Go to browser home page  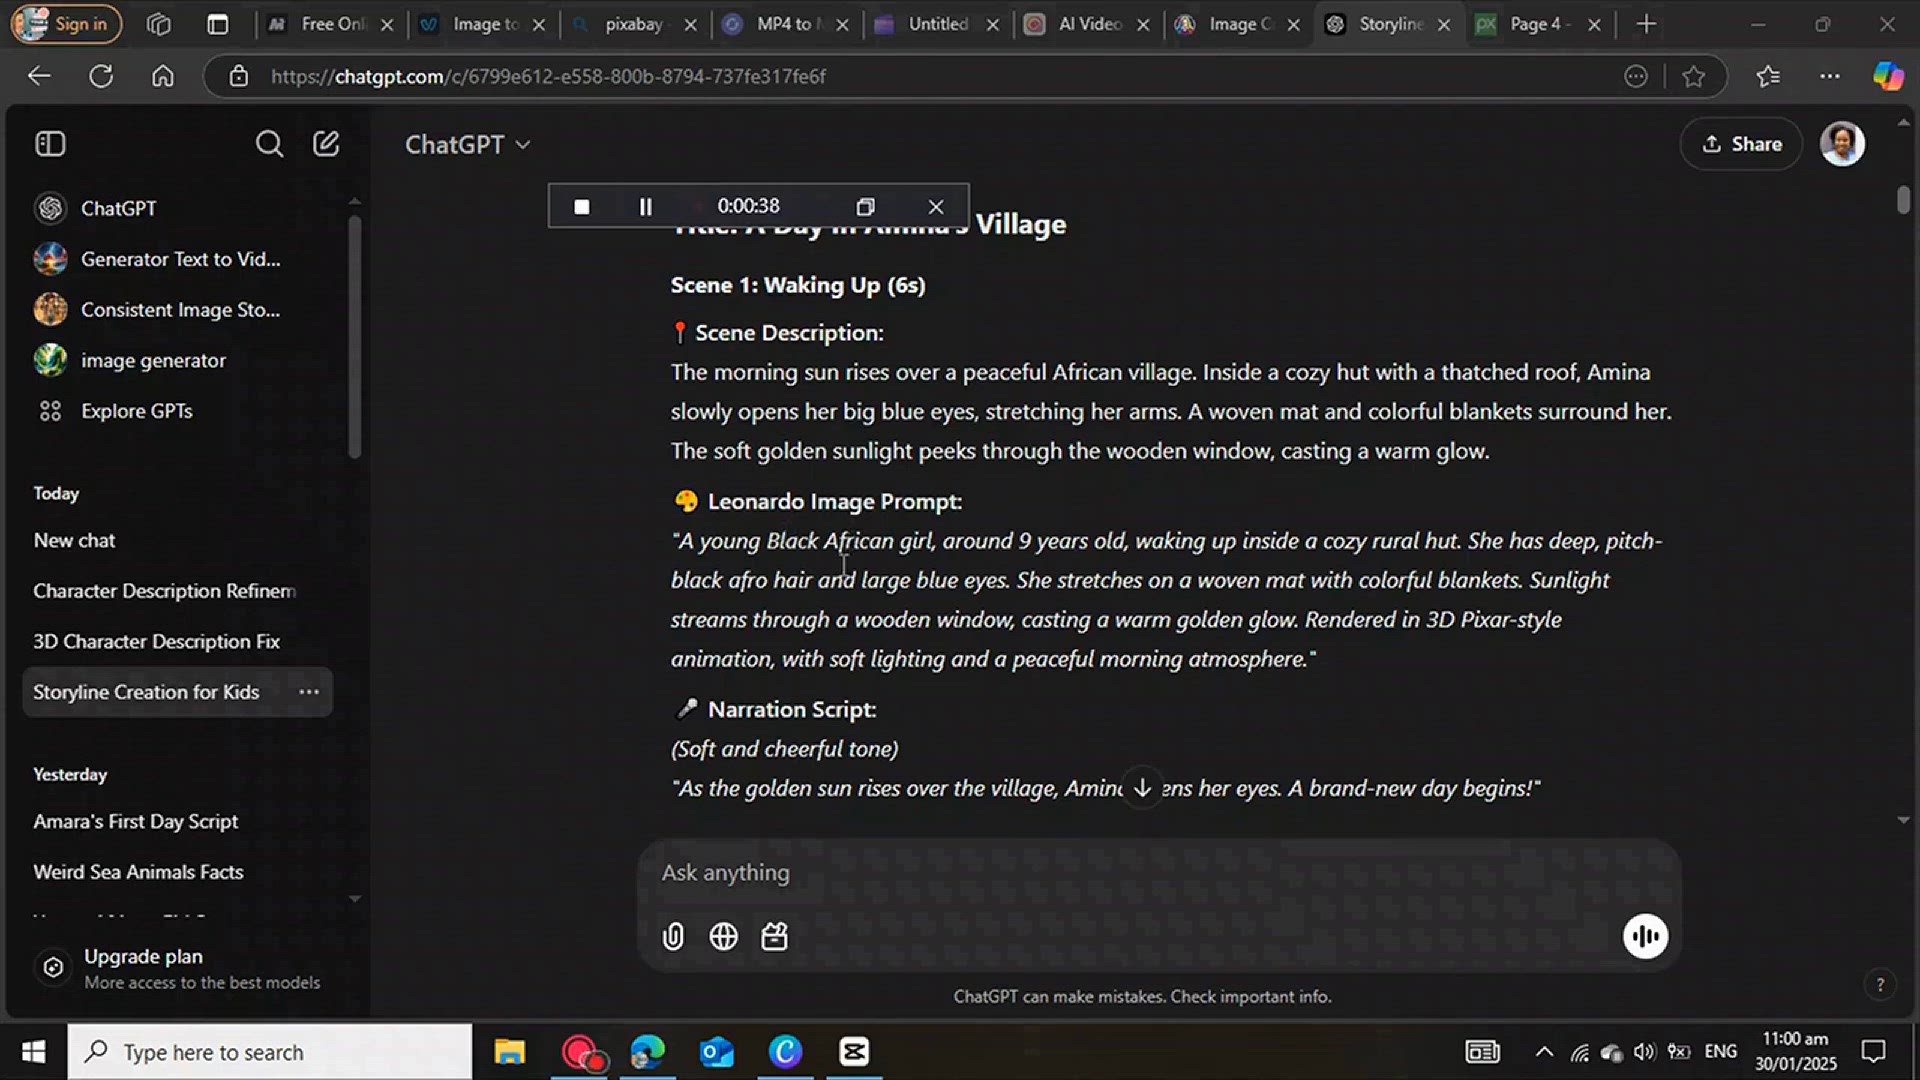click(x=163, y=76)
